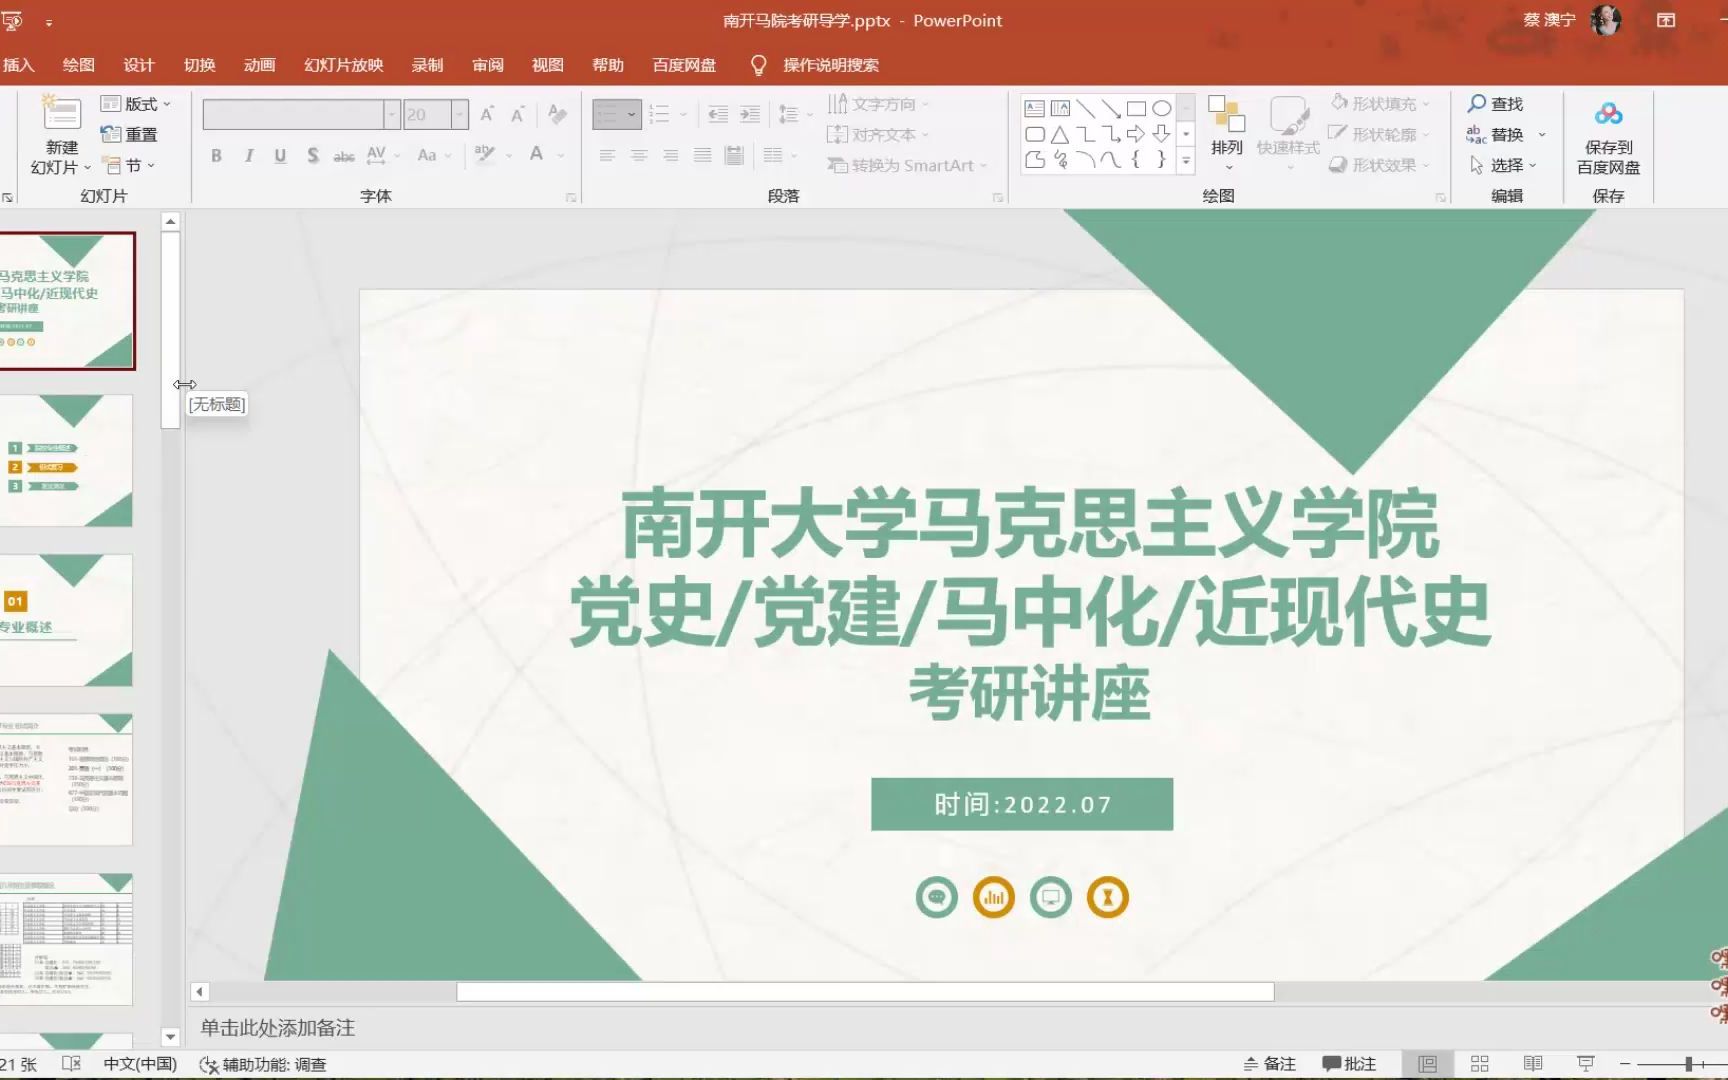This screenshot has width=1728, height=1080.
Task: Click Increase Font Size icon
Action: pyautogui.click(x=487, y=115)
